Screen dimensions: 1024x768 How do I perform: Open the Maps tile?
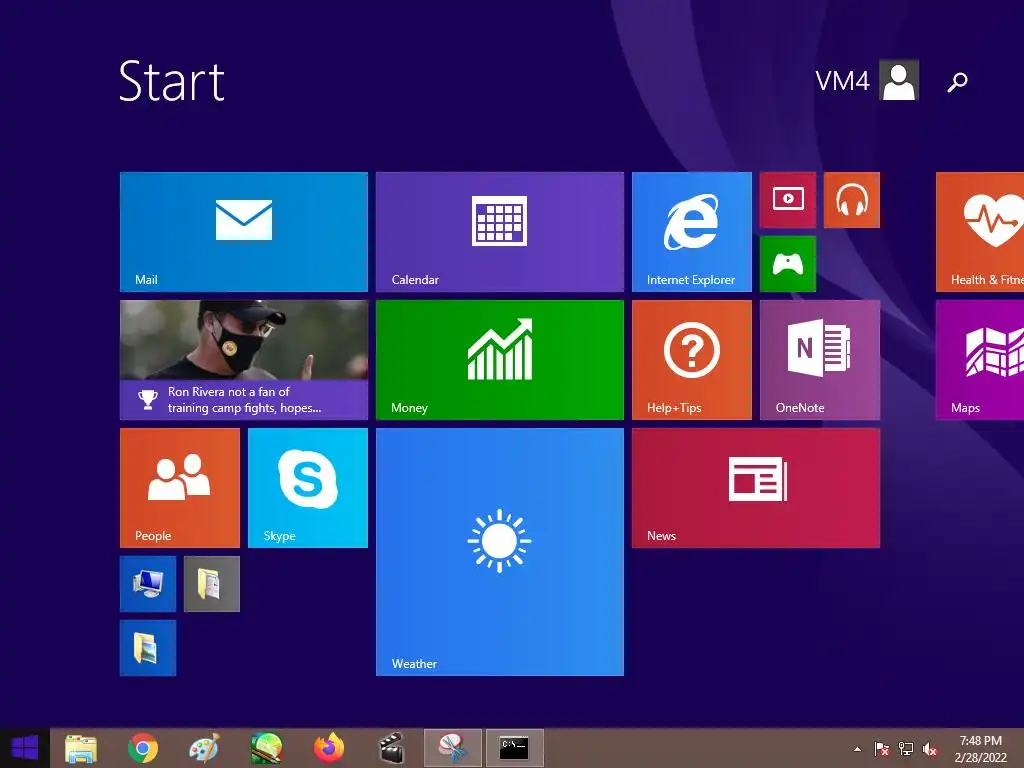pos(980,360)
